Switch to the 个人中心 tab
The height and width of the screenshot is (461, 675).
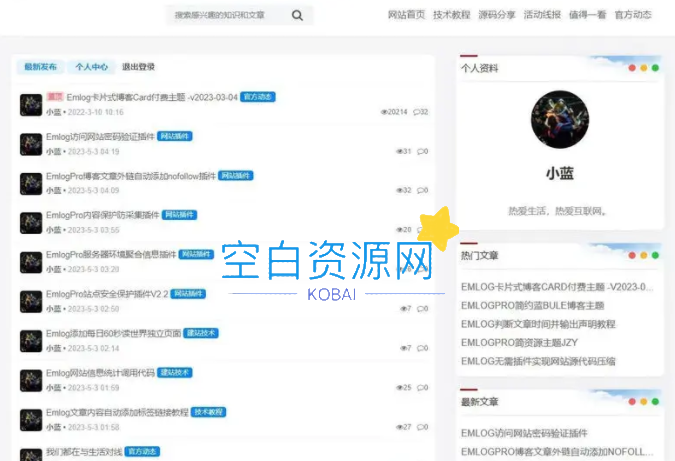(x=91, y=67)
